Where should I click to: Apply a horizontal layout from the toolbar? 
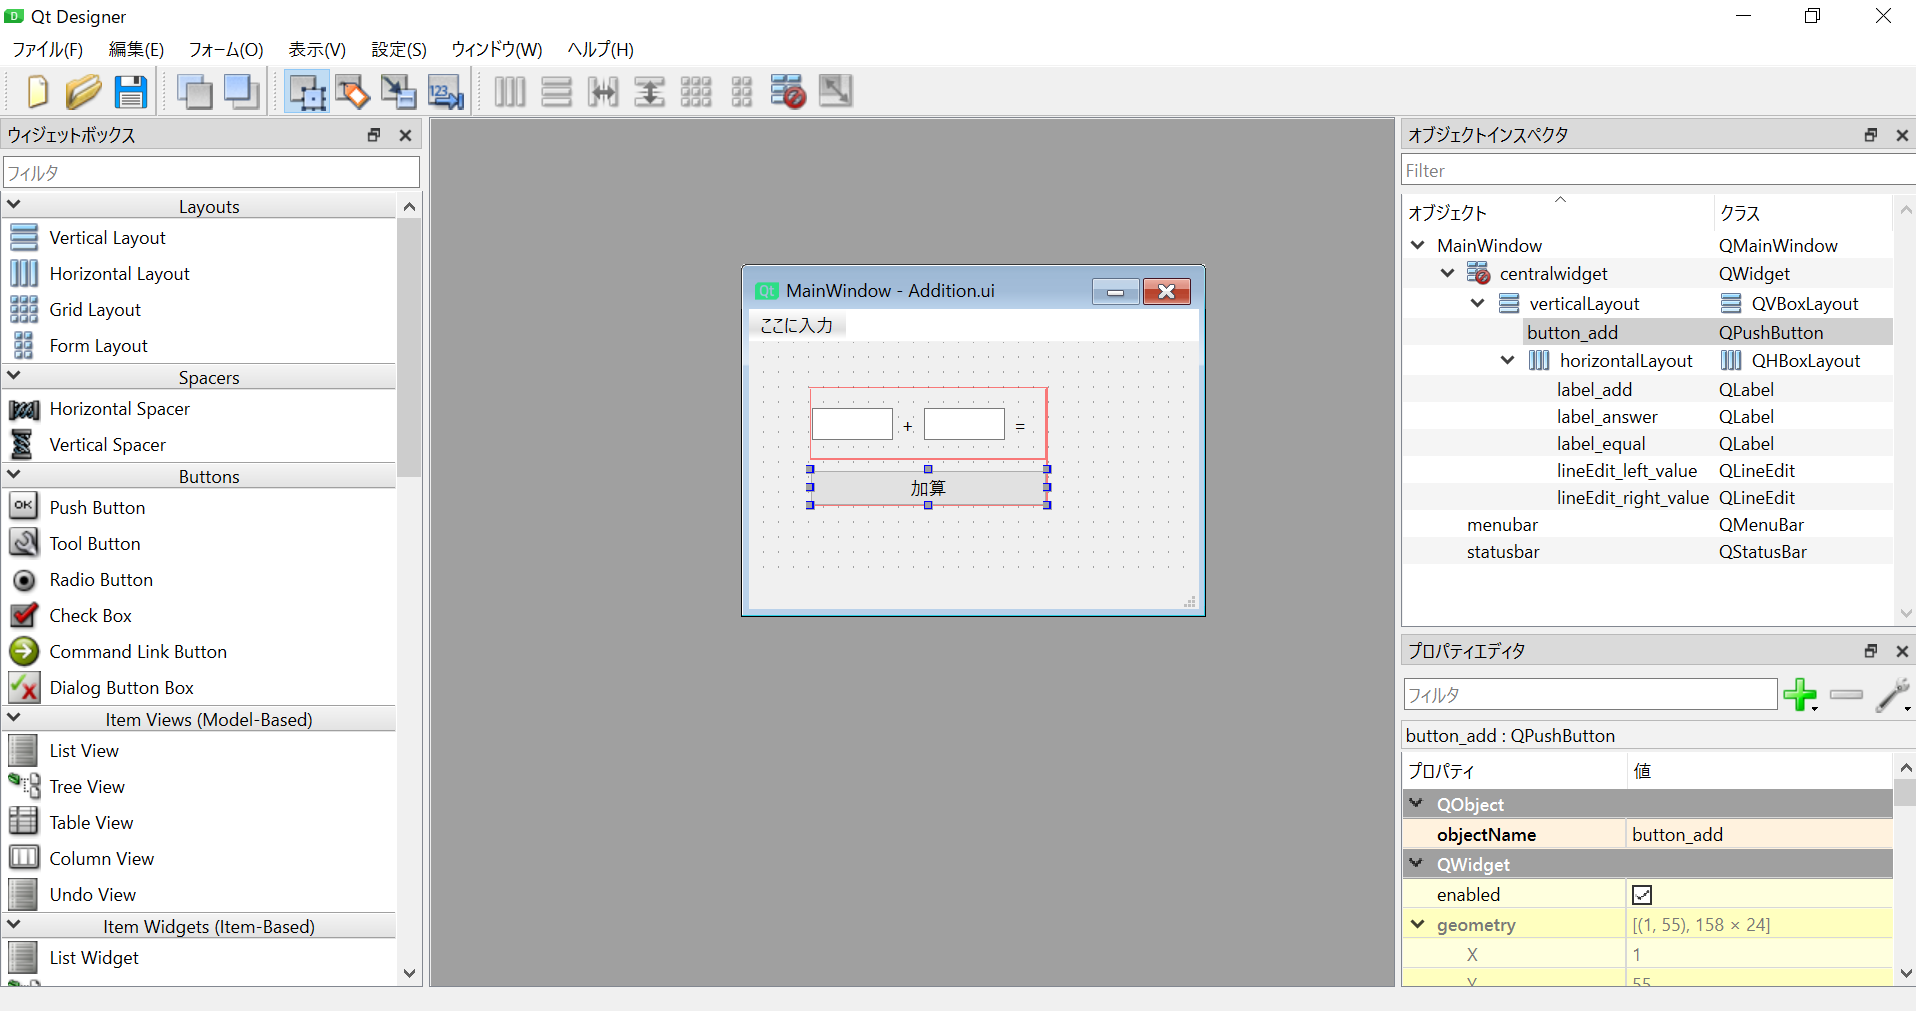click(x=510, y=91)
